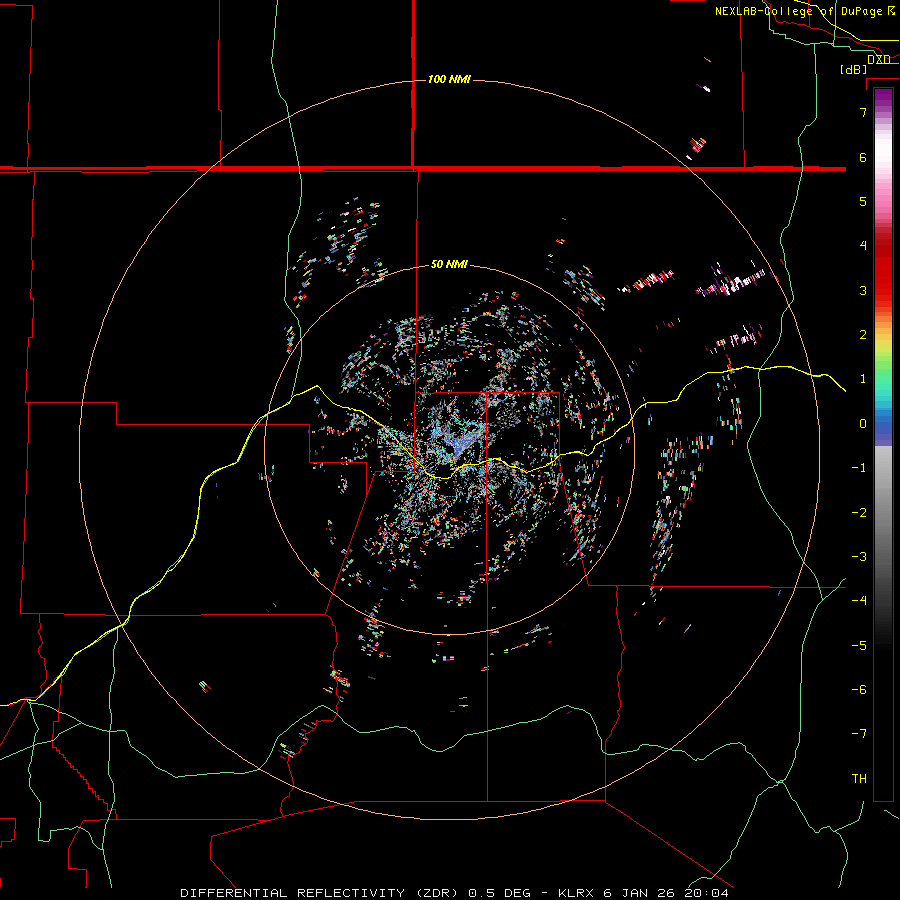The height and width of the screenshot is (900, 900).
Task: Click the scale label "7"
Action: [x=863, y=112]
